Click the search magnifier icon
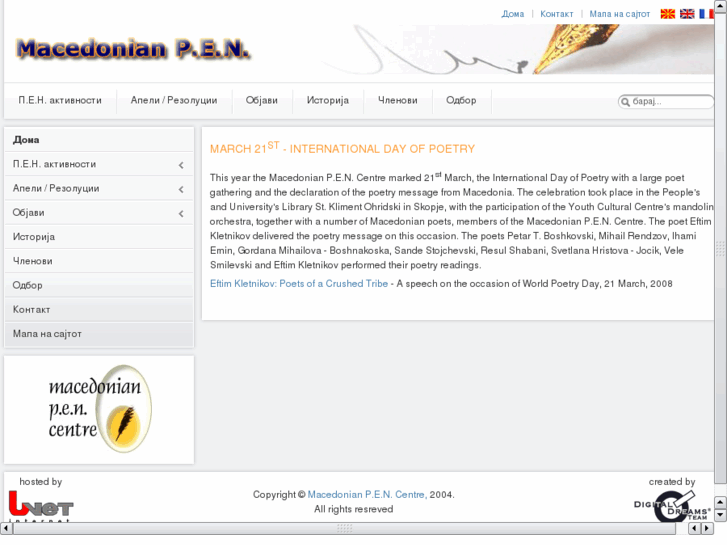The height and width of the screenshot is (545, 727). click(625, 102)
